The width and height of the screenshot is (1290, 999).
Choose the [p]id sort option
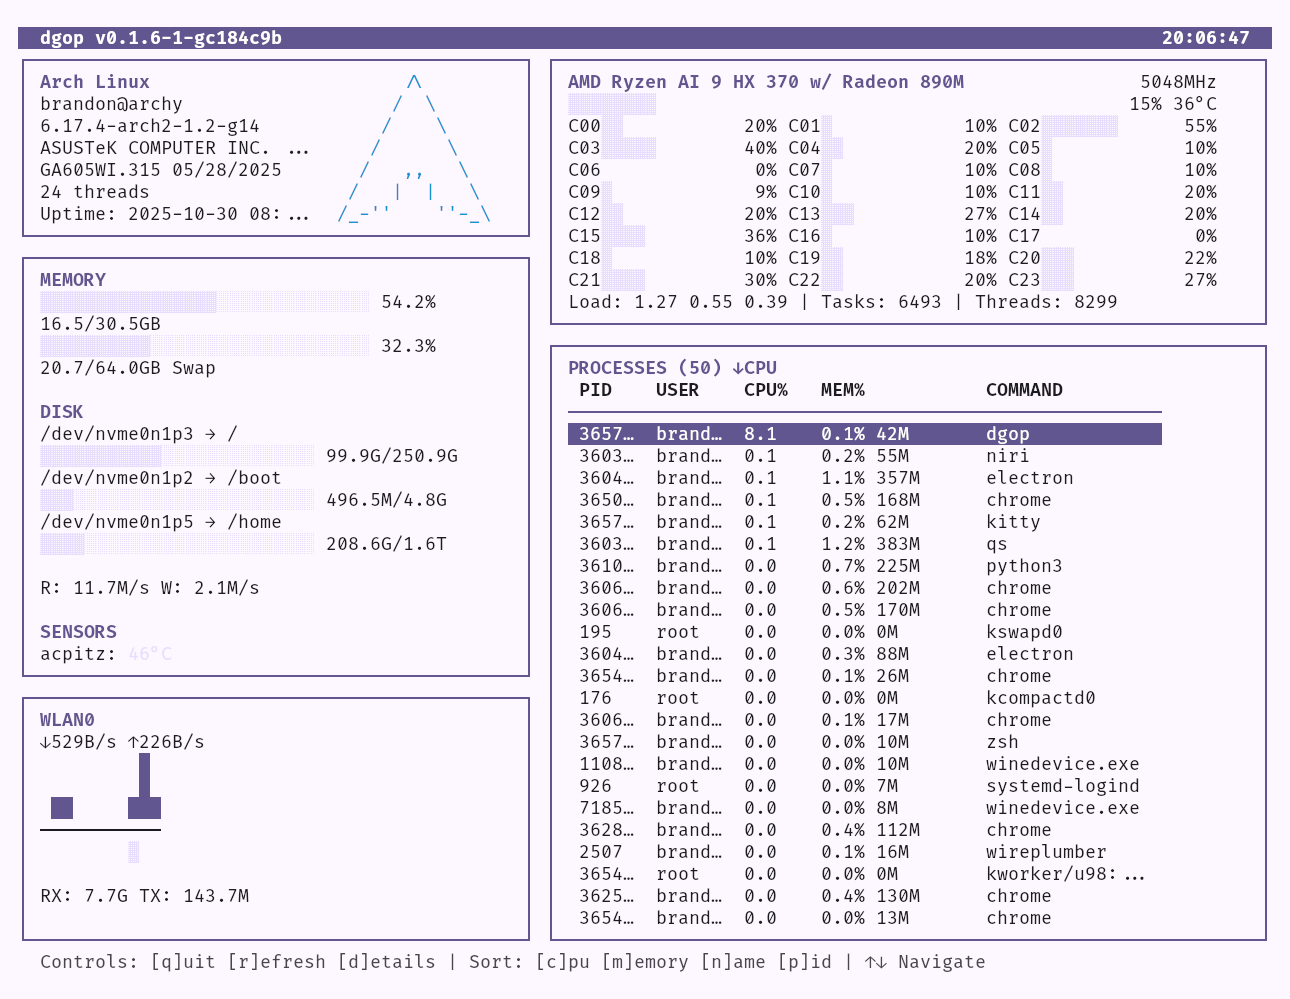click(804, 962)
